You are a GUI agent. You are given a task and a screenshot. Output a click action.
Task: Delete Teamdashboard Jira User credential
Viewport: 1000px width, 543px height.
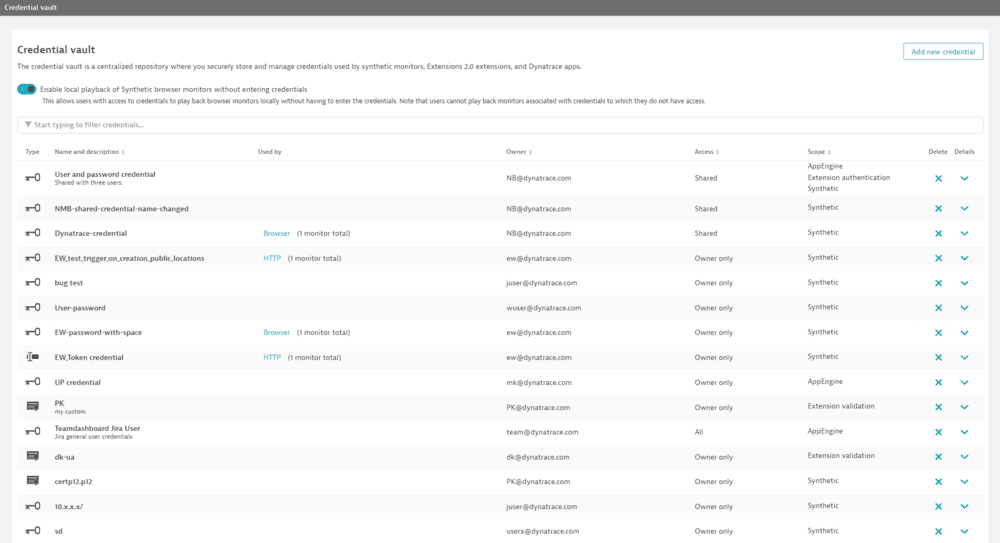[938, 433]
